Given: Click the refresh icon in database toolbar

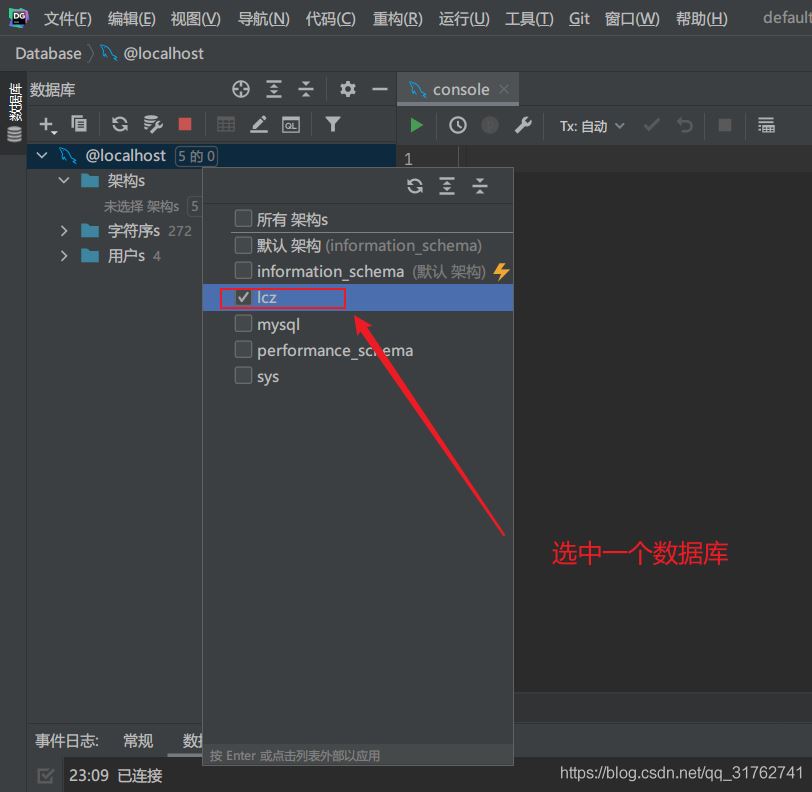Looking at the screenshot, I should [x=120, y=124].
